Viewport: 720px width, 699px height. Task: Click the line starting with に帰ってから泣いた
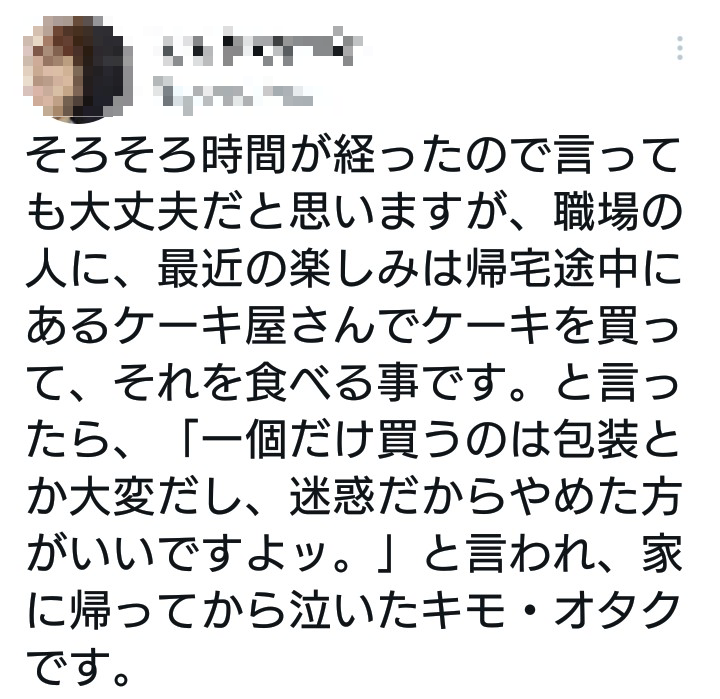tap(353, 611)
